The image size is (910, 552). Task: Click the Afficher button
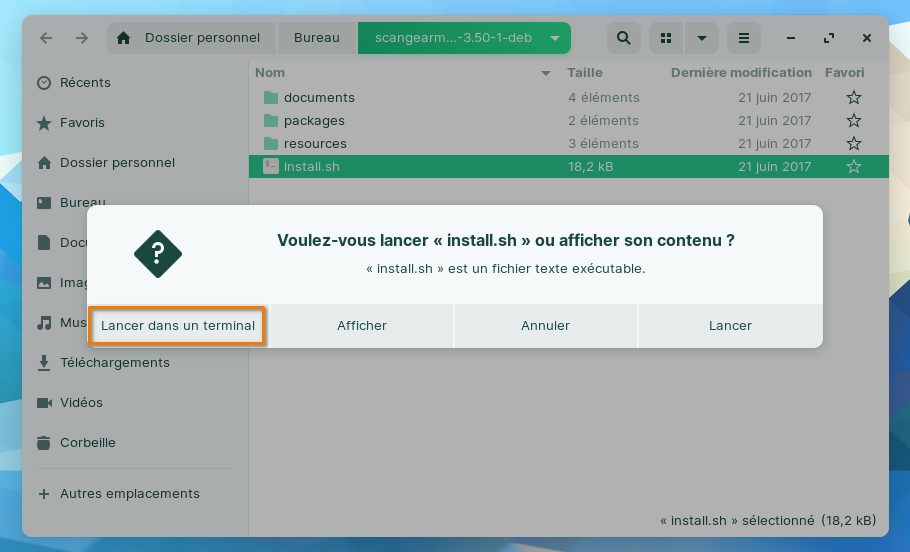[x=361, y=326]
